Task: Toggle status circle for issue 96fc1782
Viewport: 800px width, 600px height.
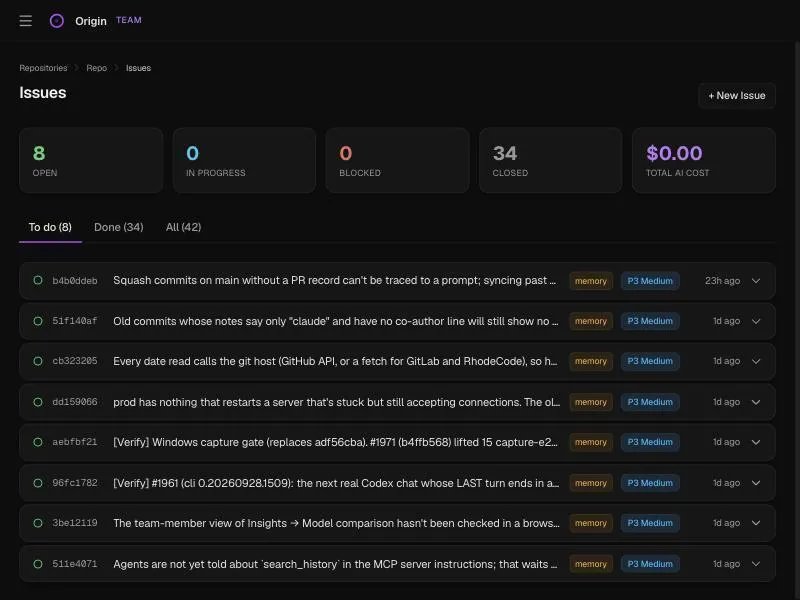Action: (38, 483)
